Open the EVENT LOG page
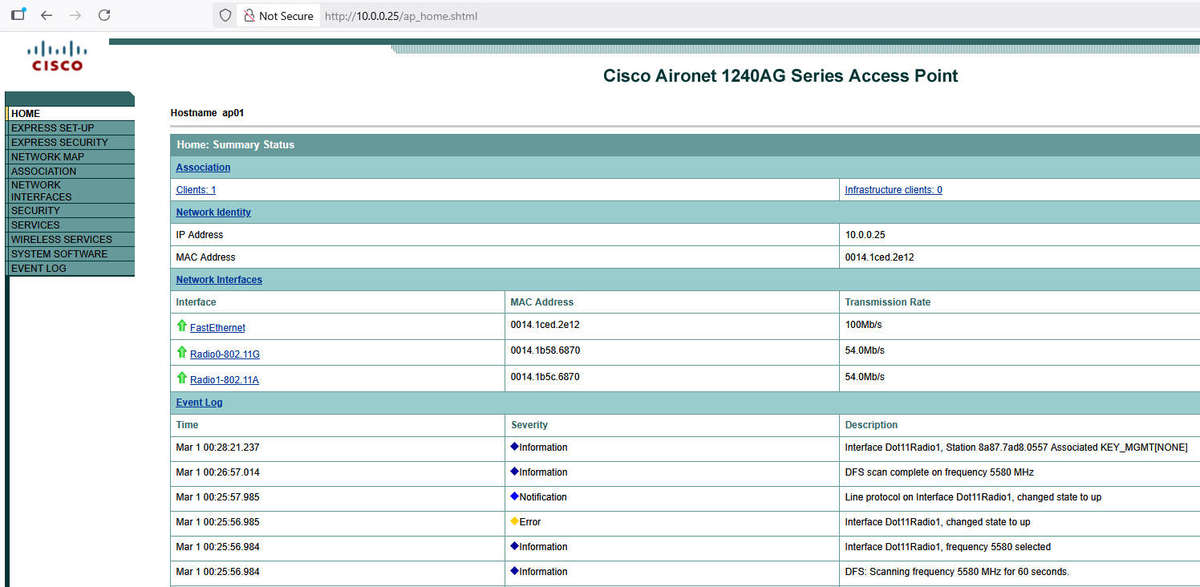The width and height of the screenshot is (1200, 587). pyautogui.click(x=37, y=268)
